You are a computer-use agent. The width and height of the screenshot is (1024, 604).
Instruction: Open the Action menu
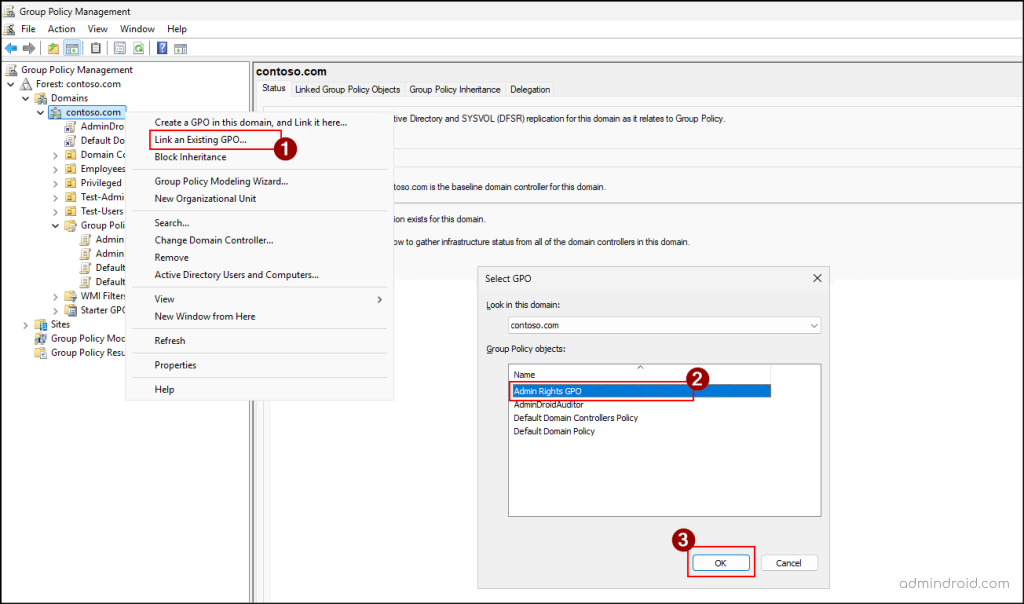tap(61, 29)
